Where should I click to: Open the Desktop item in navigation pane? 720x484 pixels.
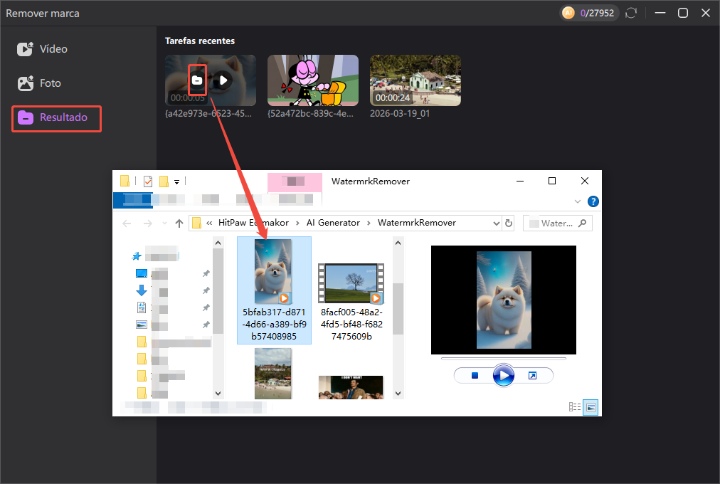141,274
